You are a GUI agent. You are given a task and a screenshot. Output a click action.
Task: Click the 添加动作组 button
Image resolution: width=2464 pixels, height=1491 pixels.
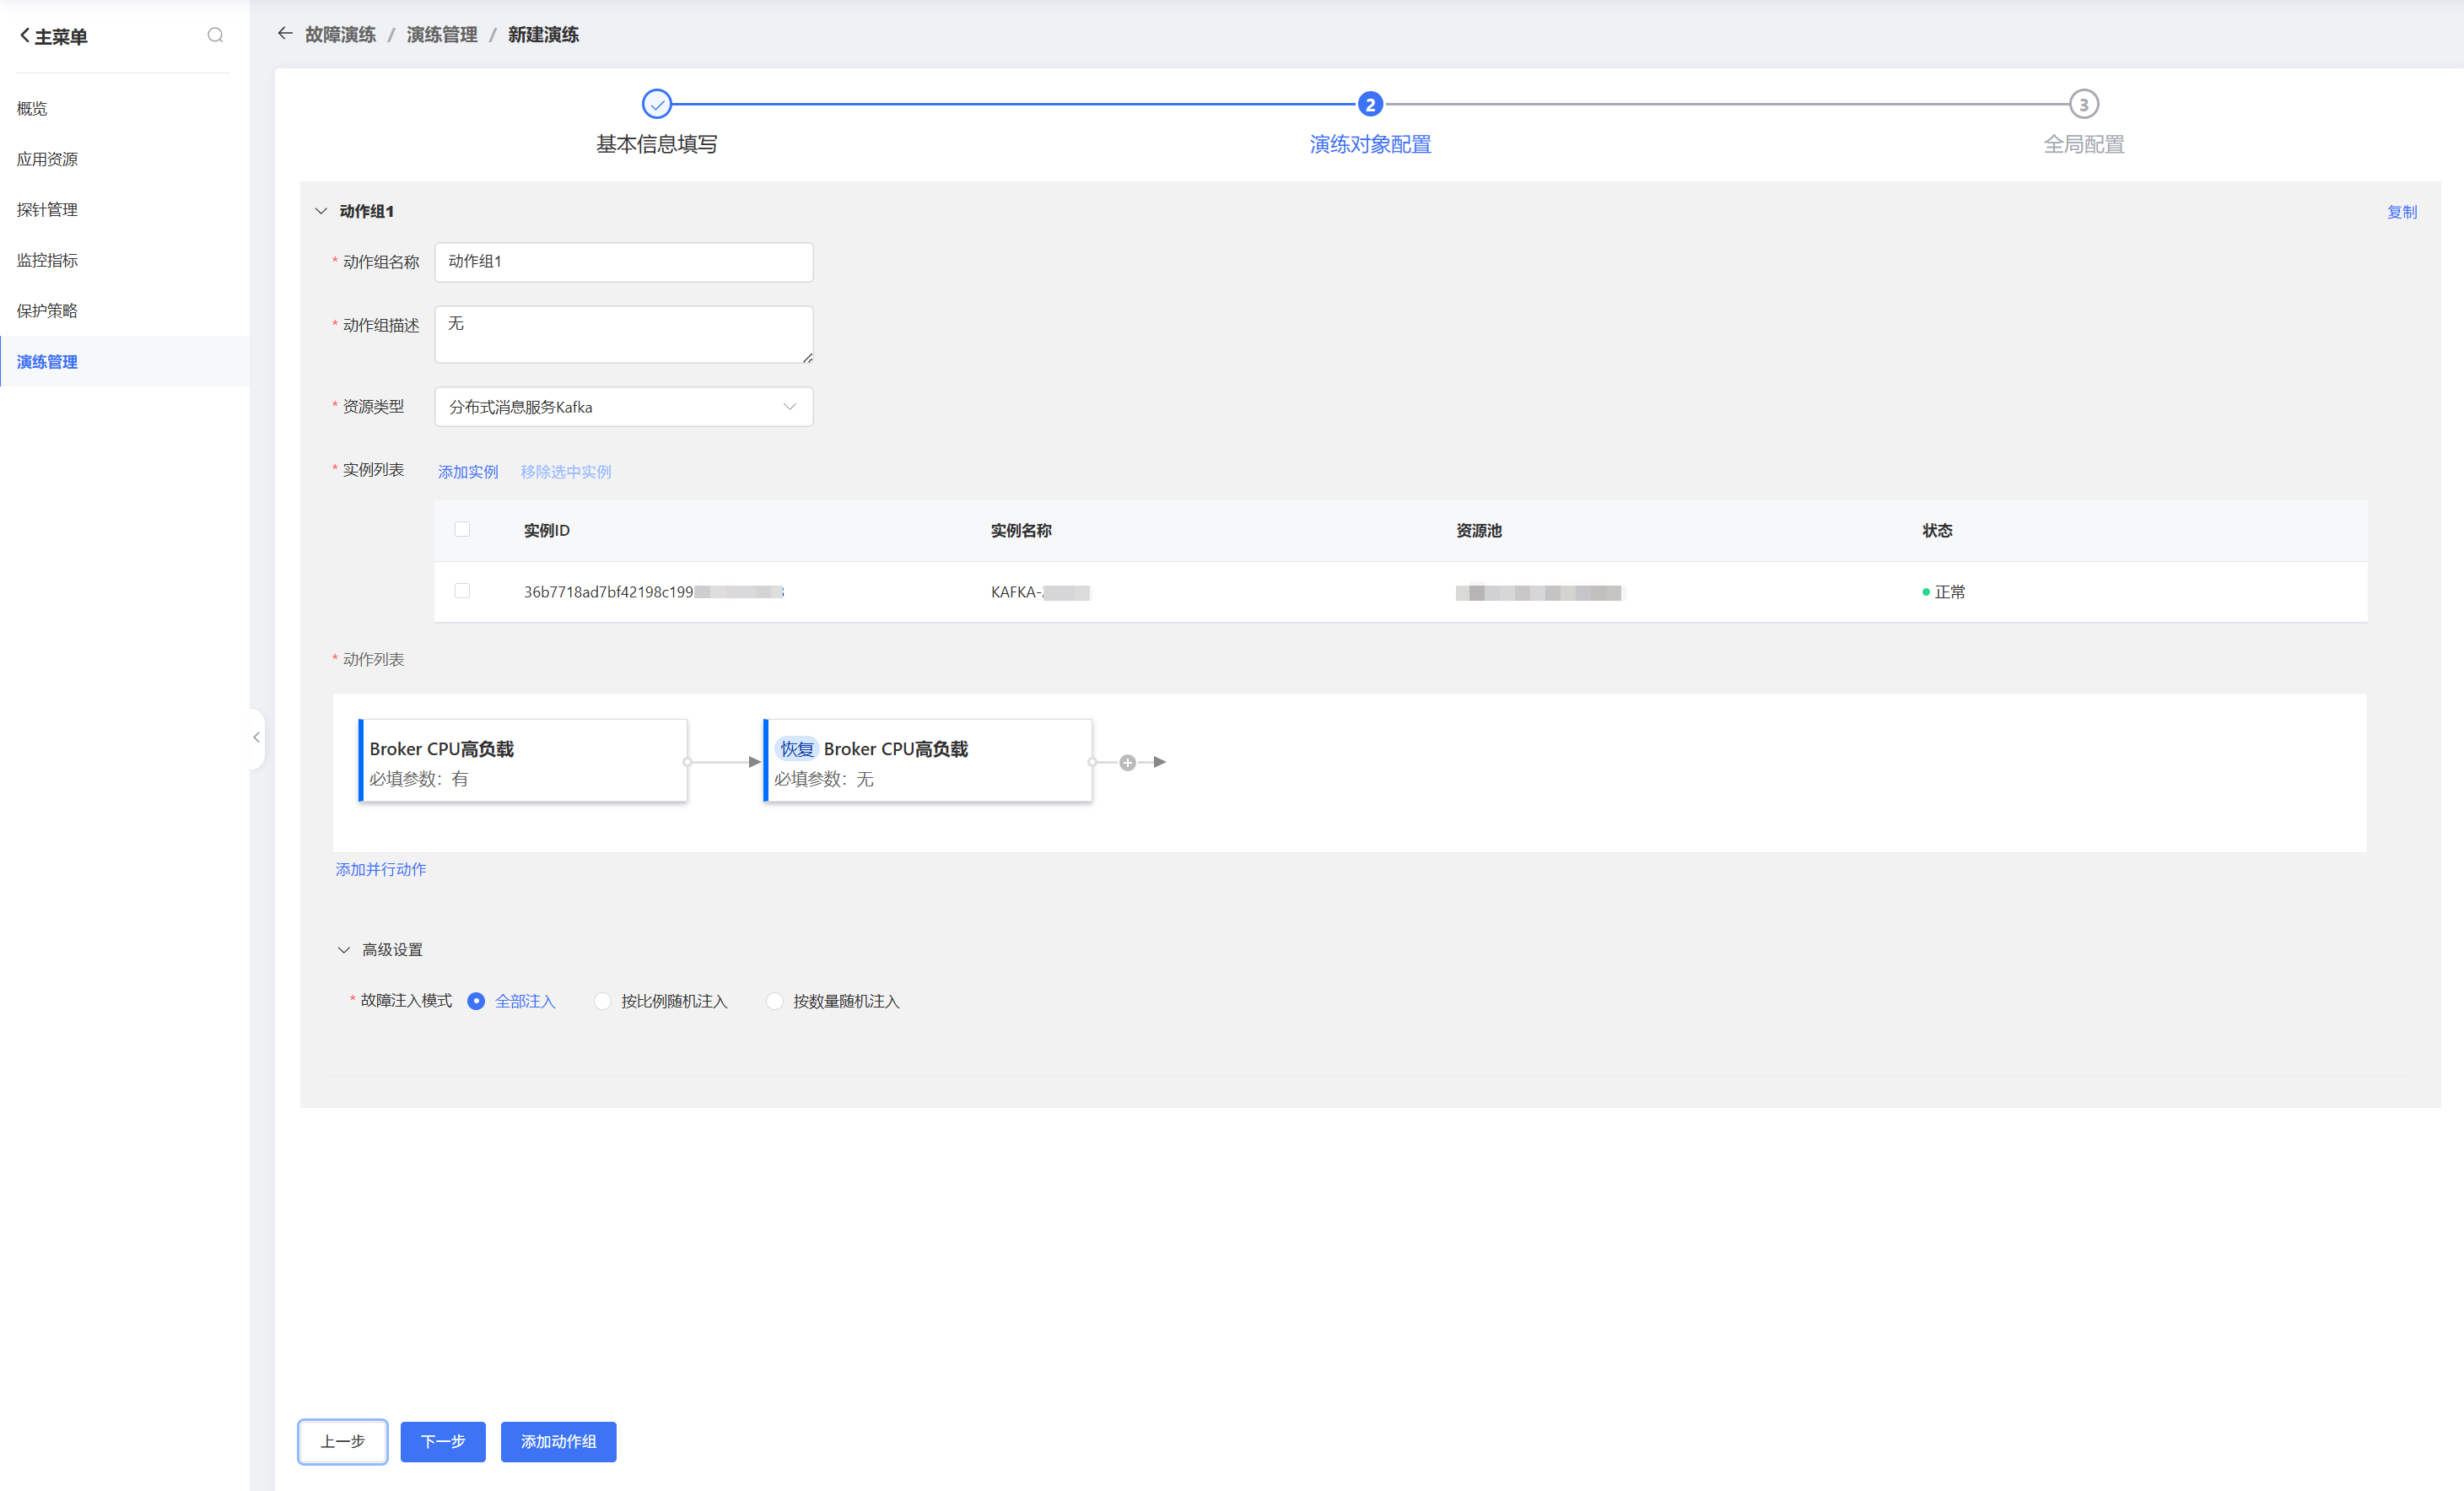pyautogui.click(x=558, y=1441)
